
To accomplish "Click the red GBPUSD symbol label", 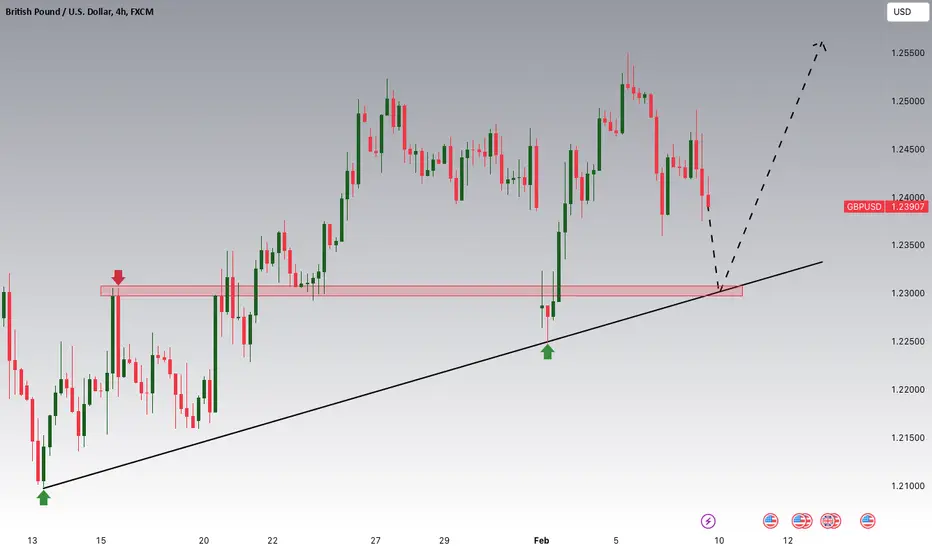I will (x=864, y=206).
